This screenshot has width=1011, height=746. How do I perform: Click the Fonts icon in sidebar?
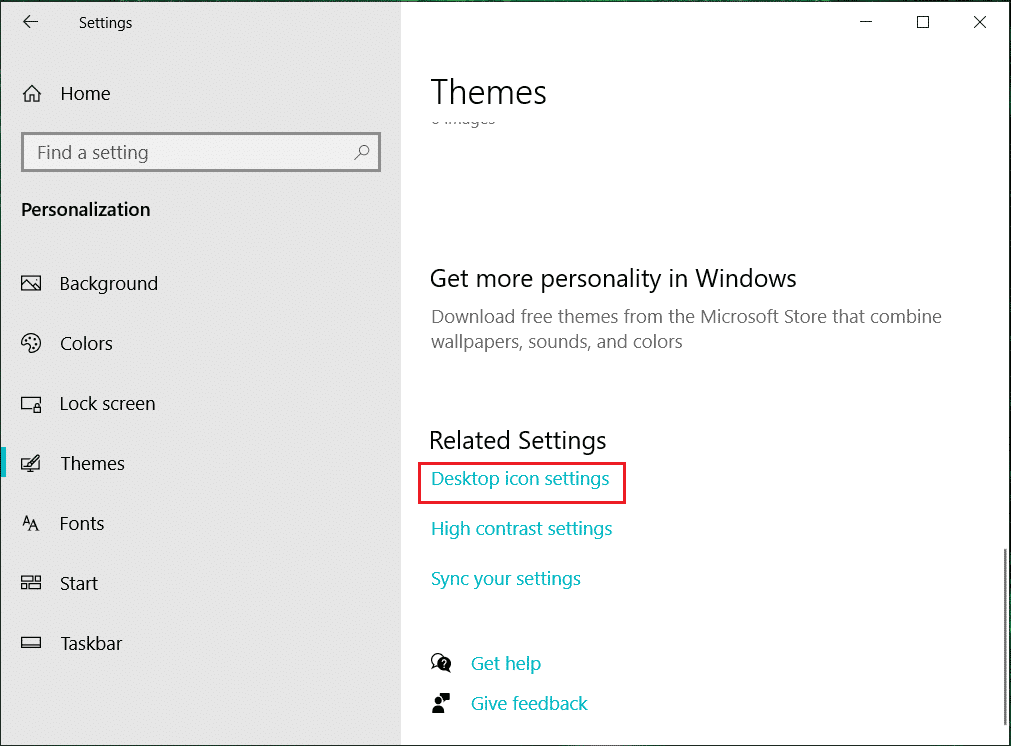pos(31,524)
